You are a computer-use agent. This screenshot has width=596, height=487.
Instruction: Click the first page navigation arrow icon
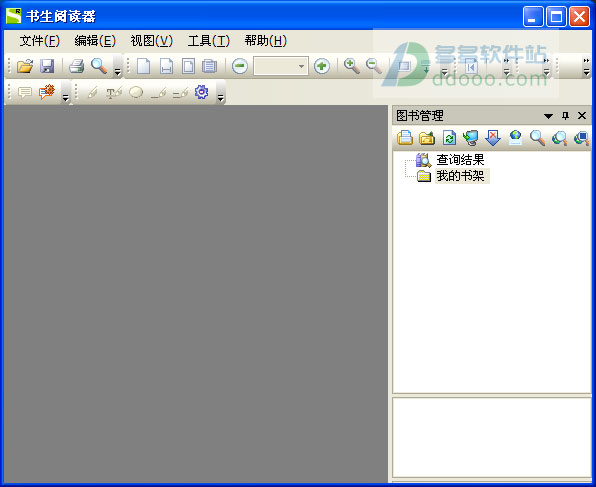[x=471, y=67]
